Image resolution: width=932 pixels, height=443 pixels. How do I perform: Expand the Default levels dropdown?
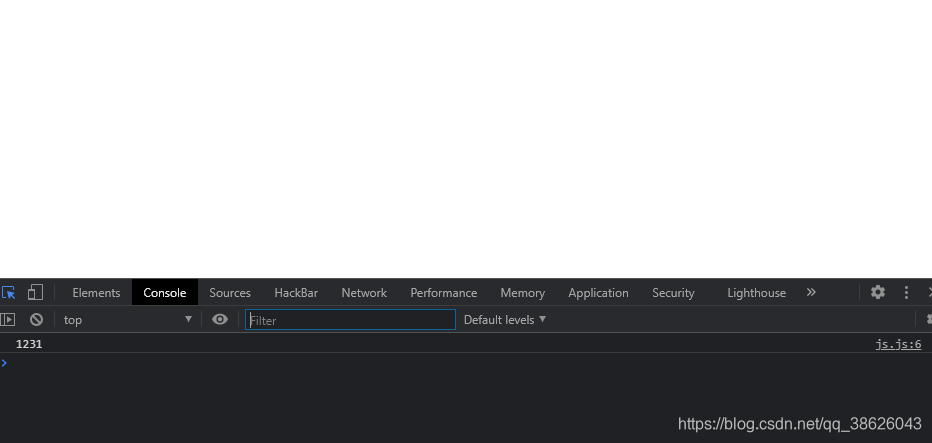(505, 320)
